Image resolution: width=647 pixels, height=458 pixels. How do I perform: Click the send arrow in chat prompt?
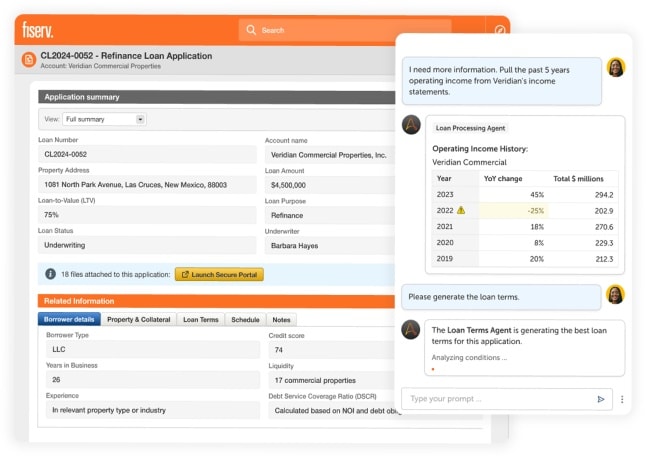(x=601, y=399)
